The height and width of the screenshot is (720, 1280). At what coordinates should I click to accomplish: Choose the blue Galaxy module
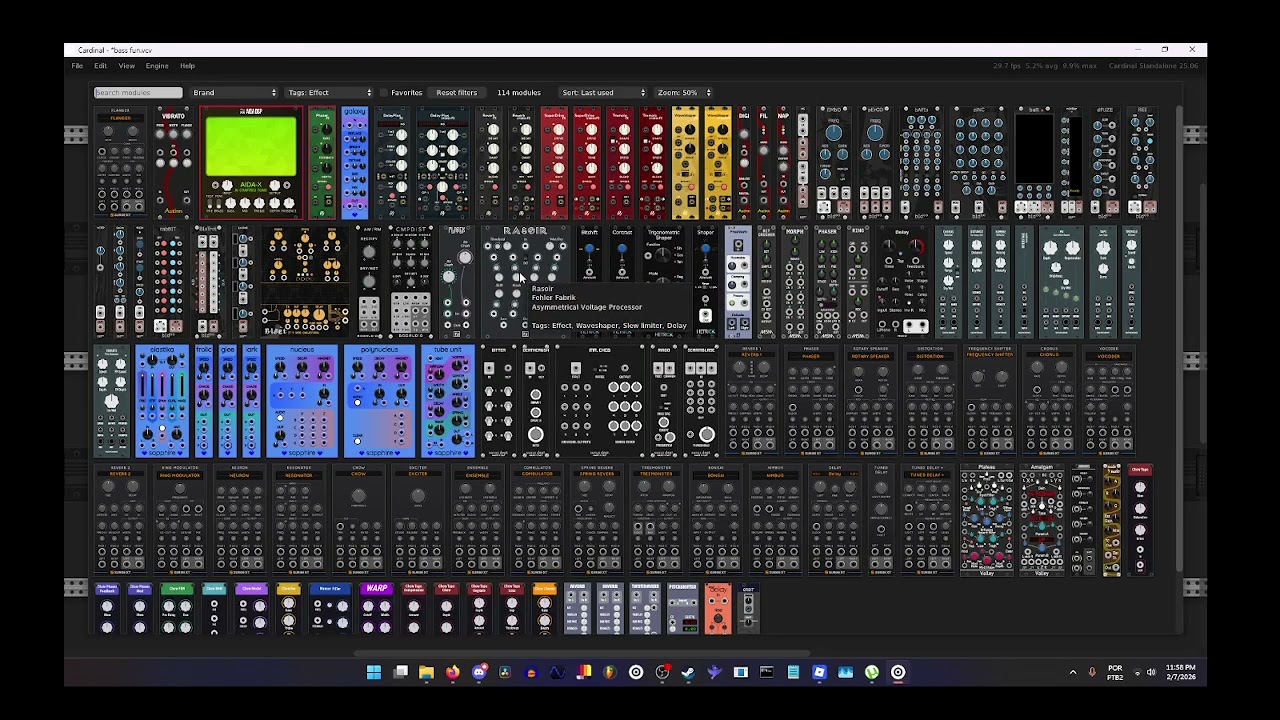(355, 163)
